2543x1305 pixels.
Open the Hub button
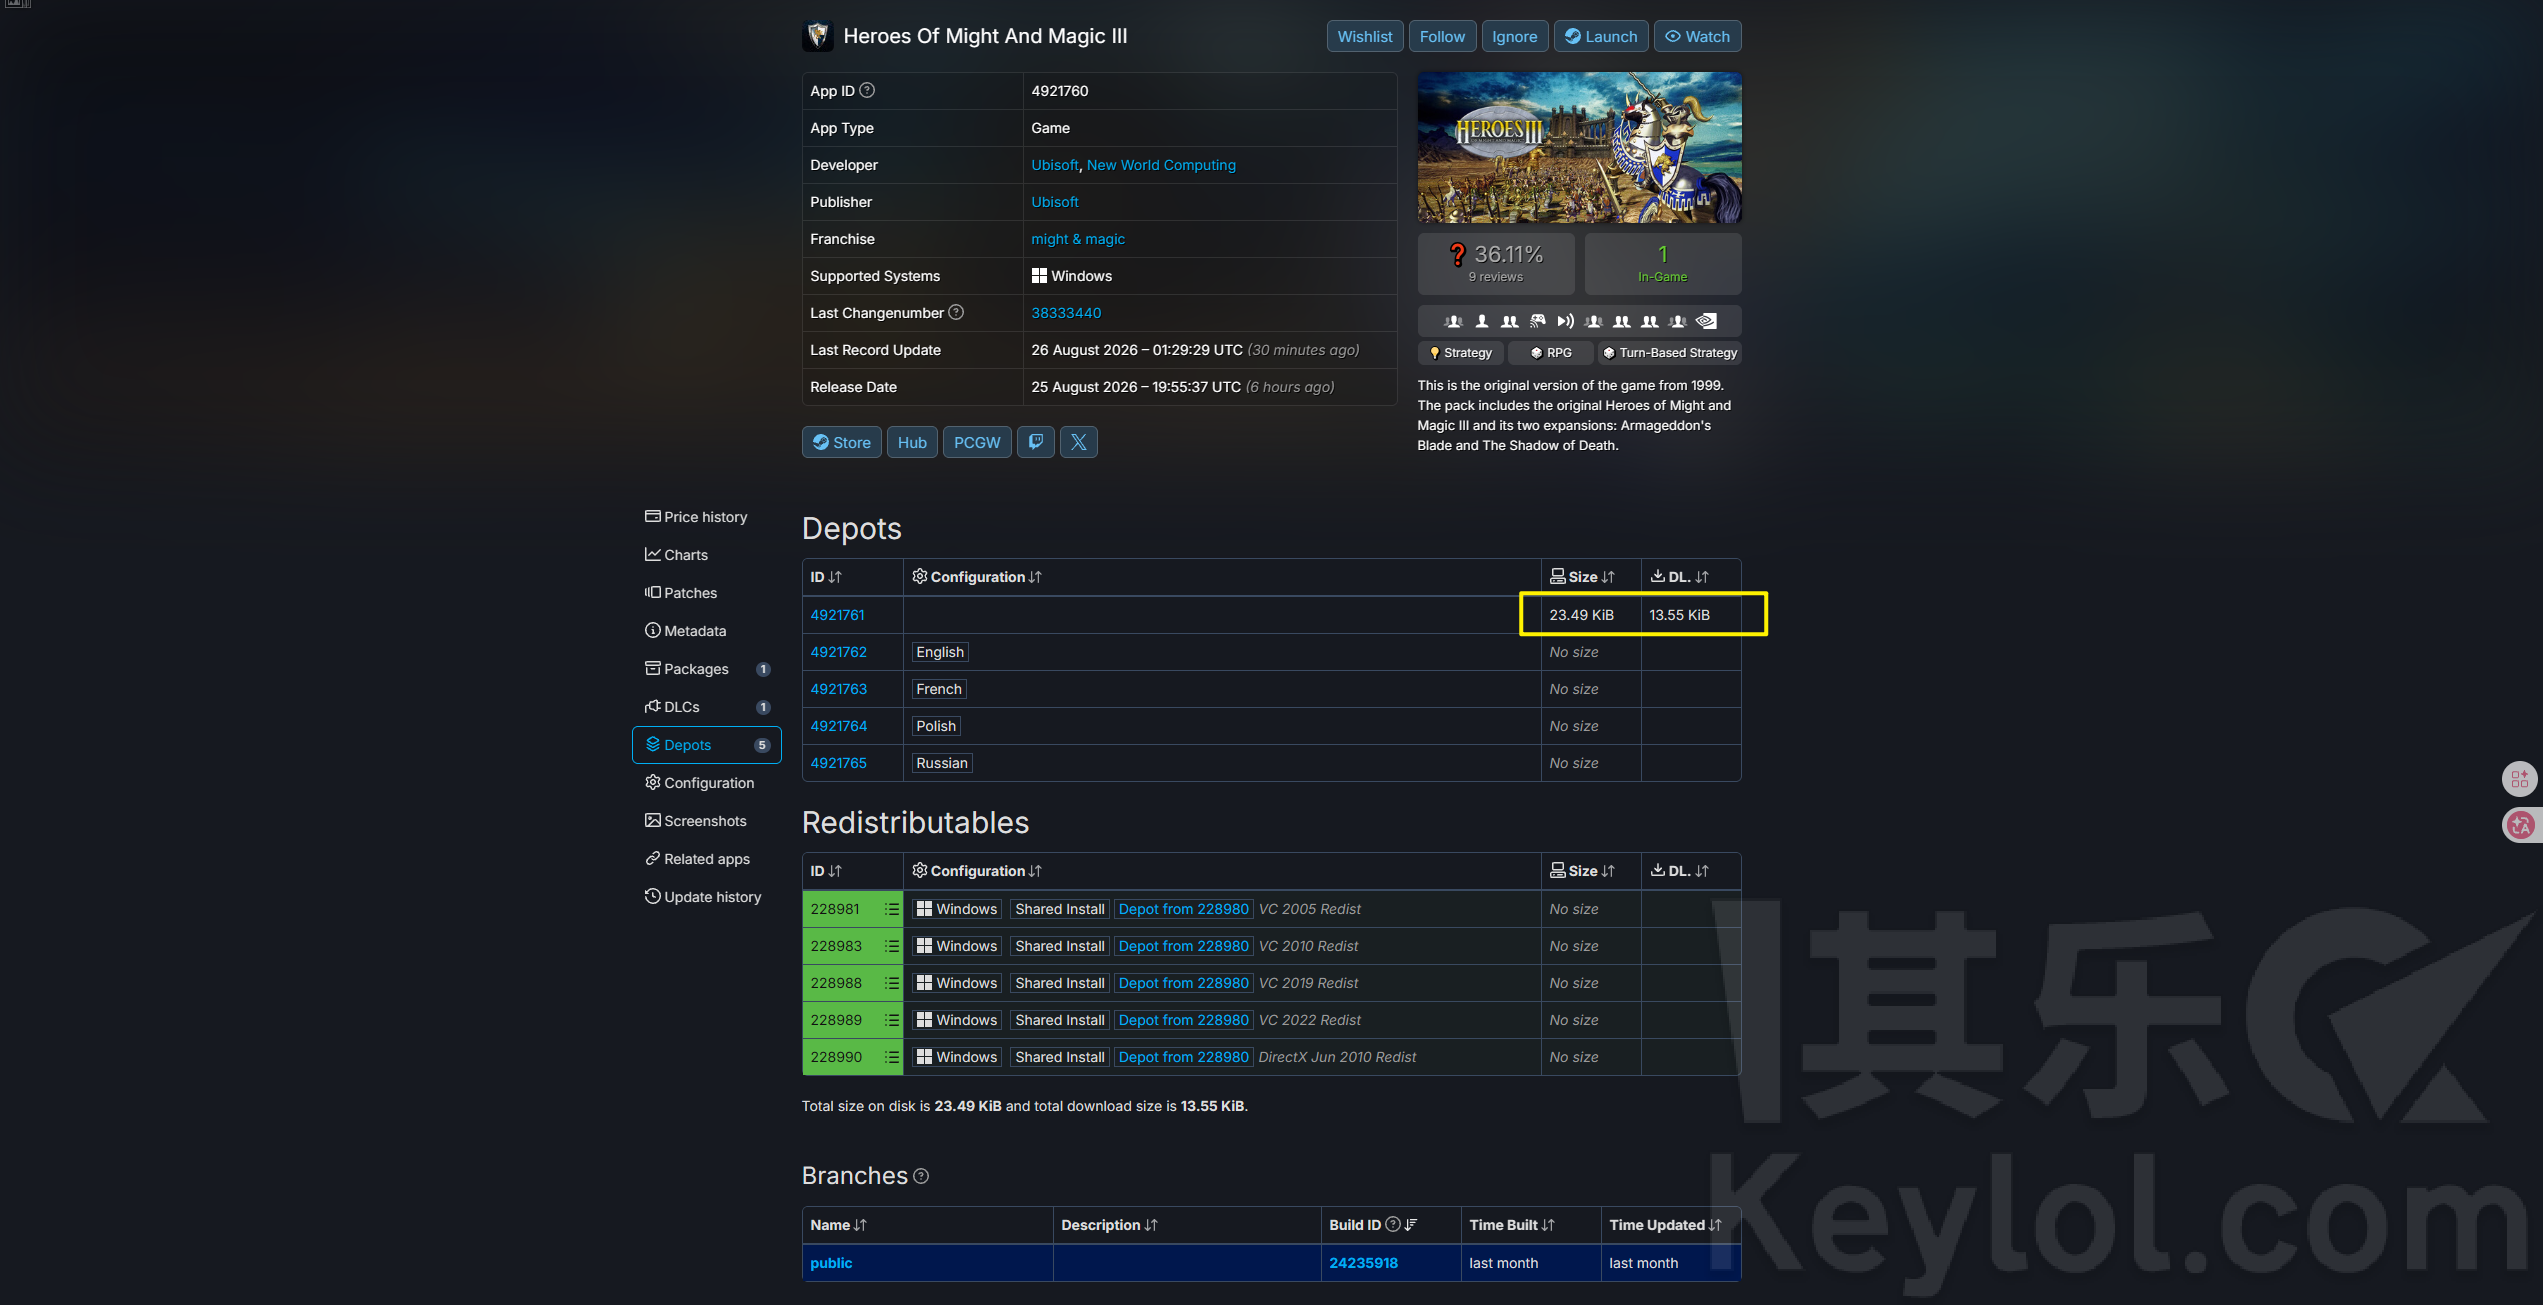pyautogui.click(x=912, y=442)
